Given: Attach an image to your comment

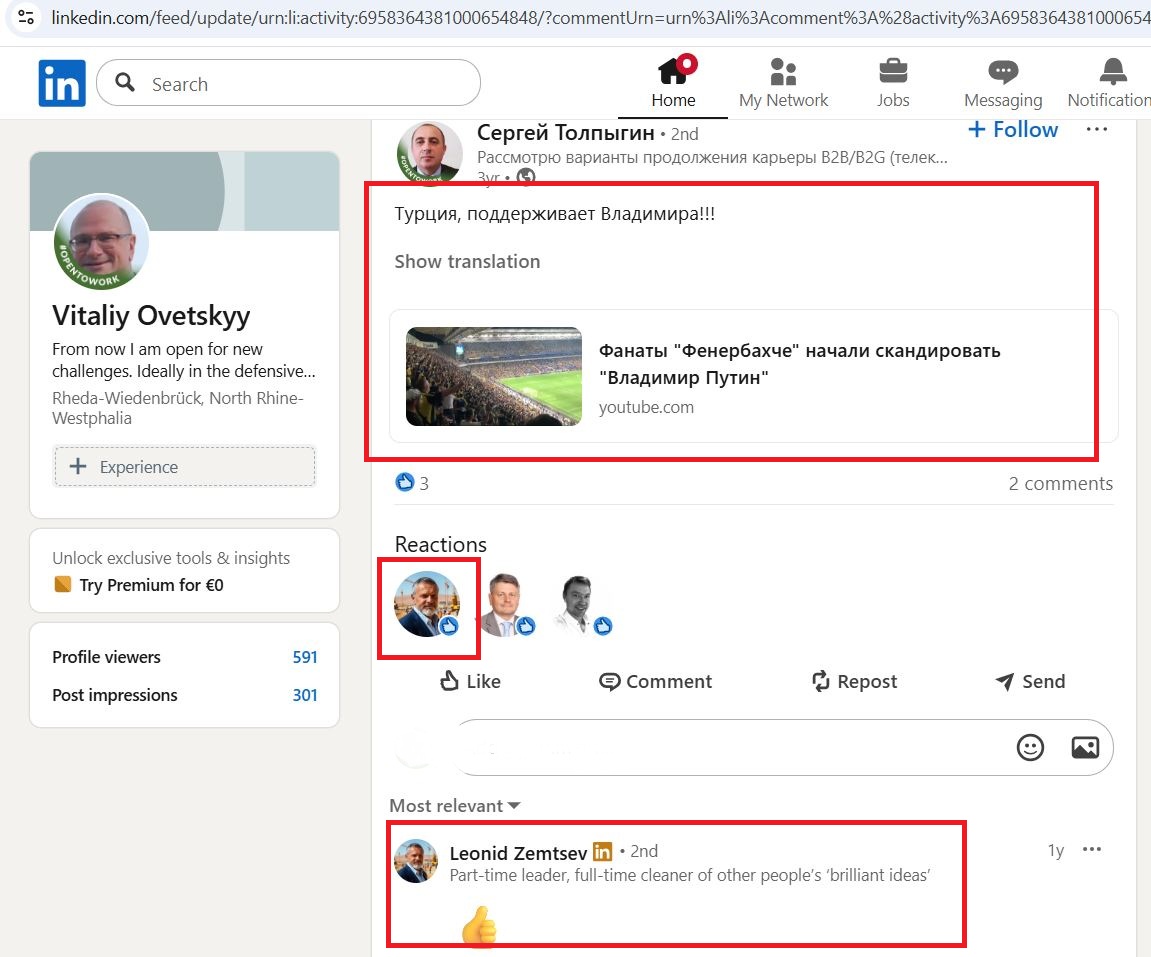Looking at the screenshot, I should (x=1084, y=747).
